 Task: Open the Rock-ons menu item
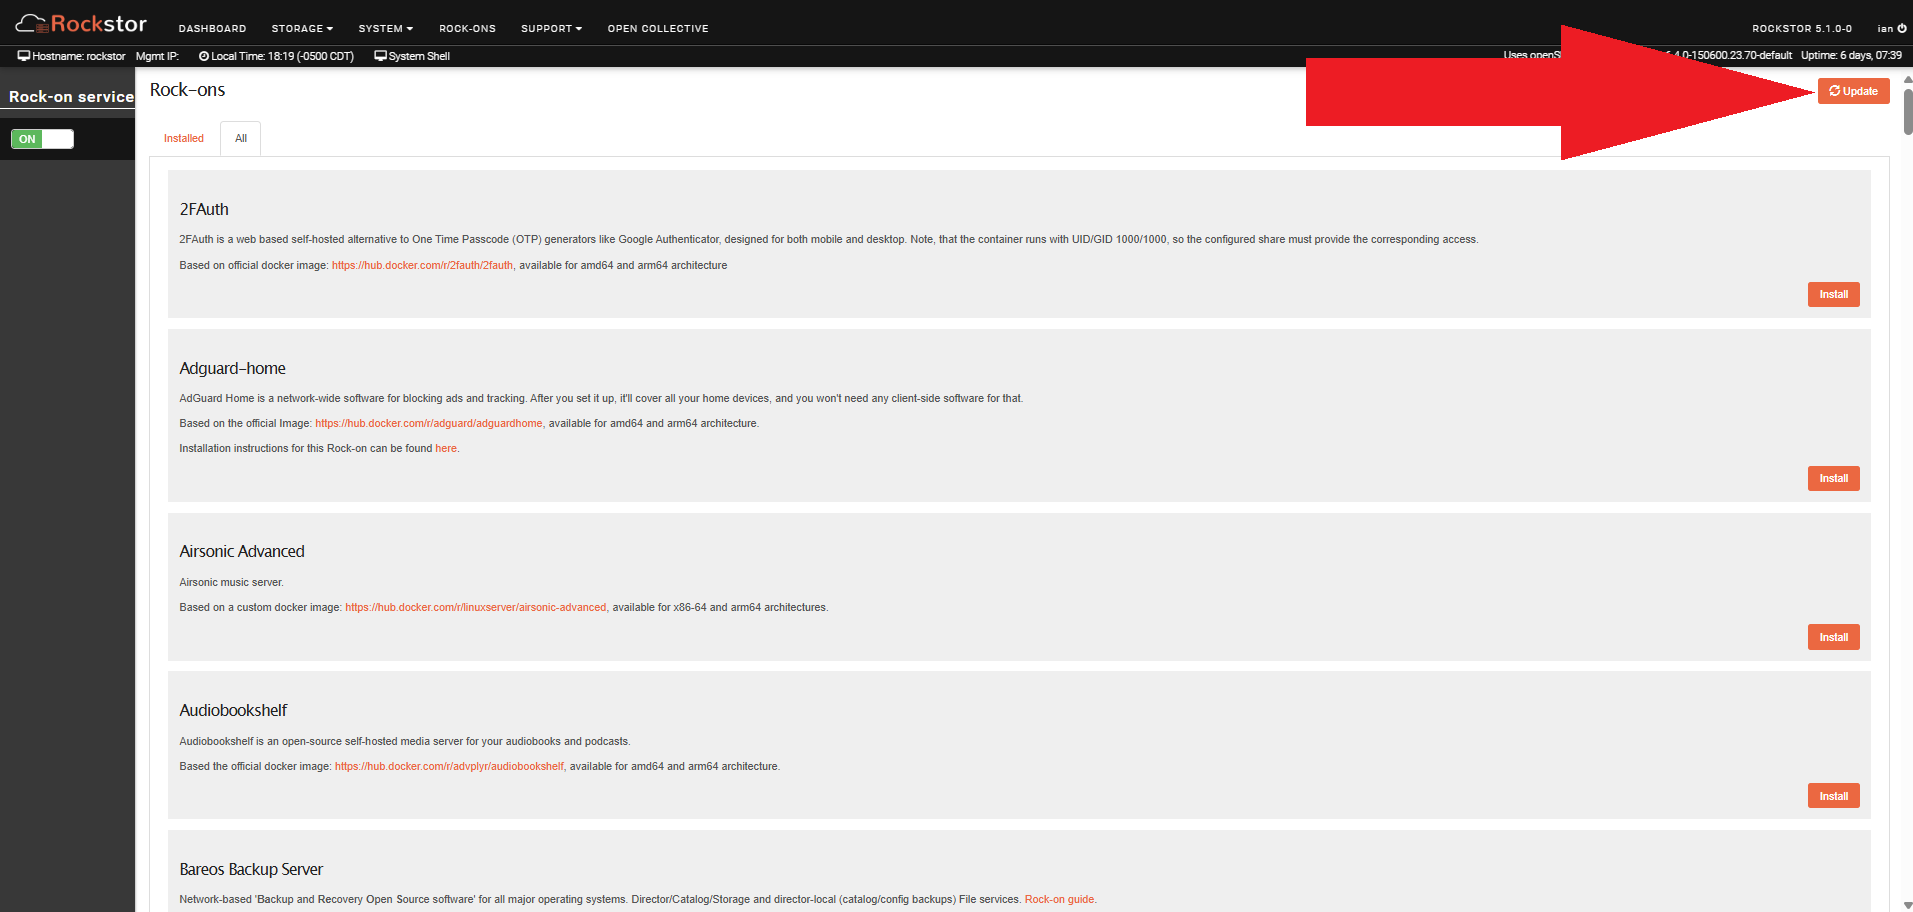[x=467, y=28]
